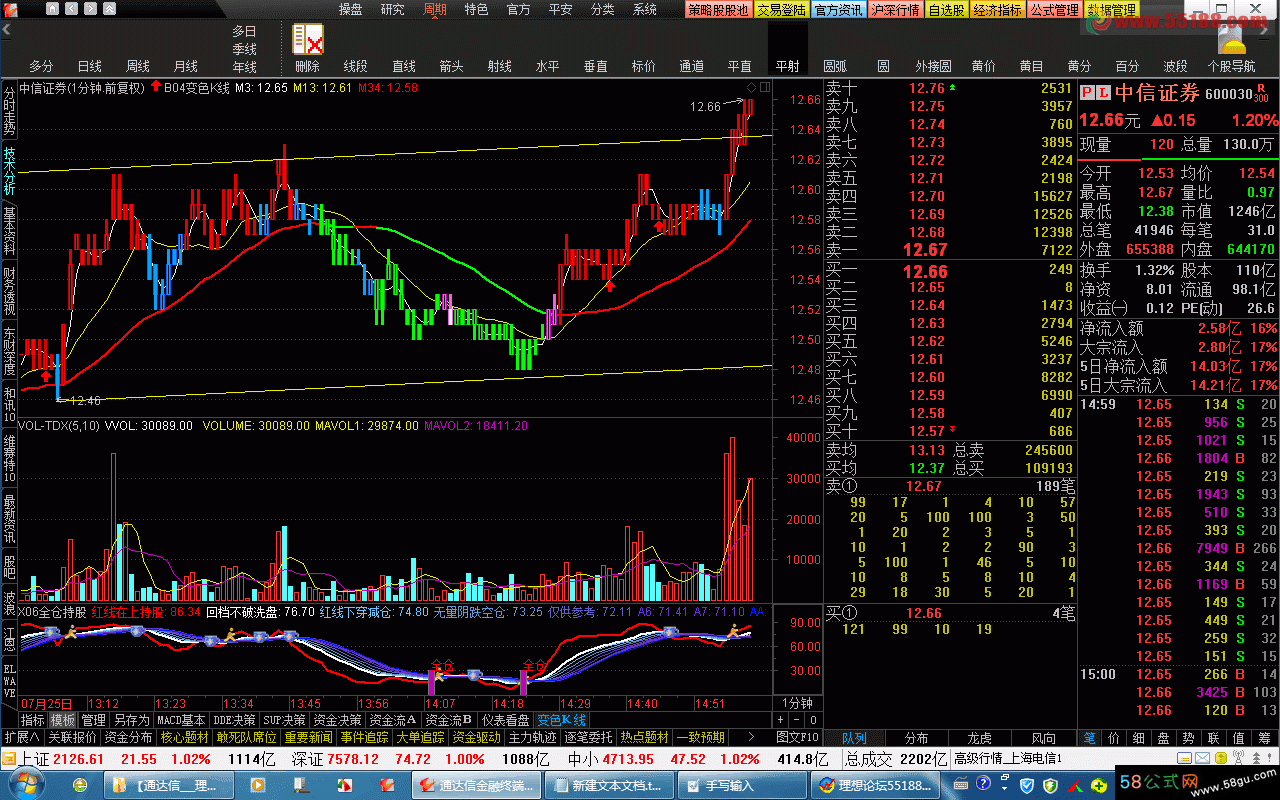The height and width of the screenshot is (800, 1280).
Task: Open the stock navigator figure icon
Action: [1232, 37]
